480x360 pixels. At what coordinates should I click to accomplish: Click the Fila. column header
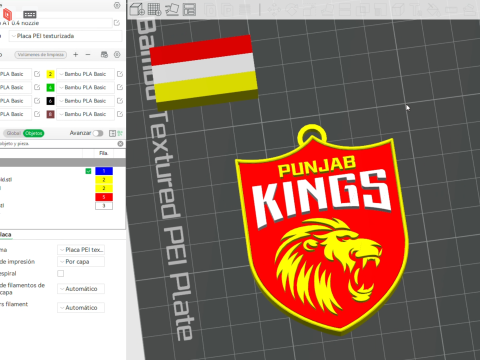[x=104, y=153]
